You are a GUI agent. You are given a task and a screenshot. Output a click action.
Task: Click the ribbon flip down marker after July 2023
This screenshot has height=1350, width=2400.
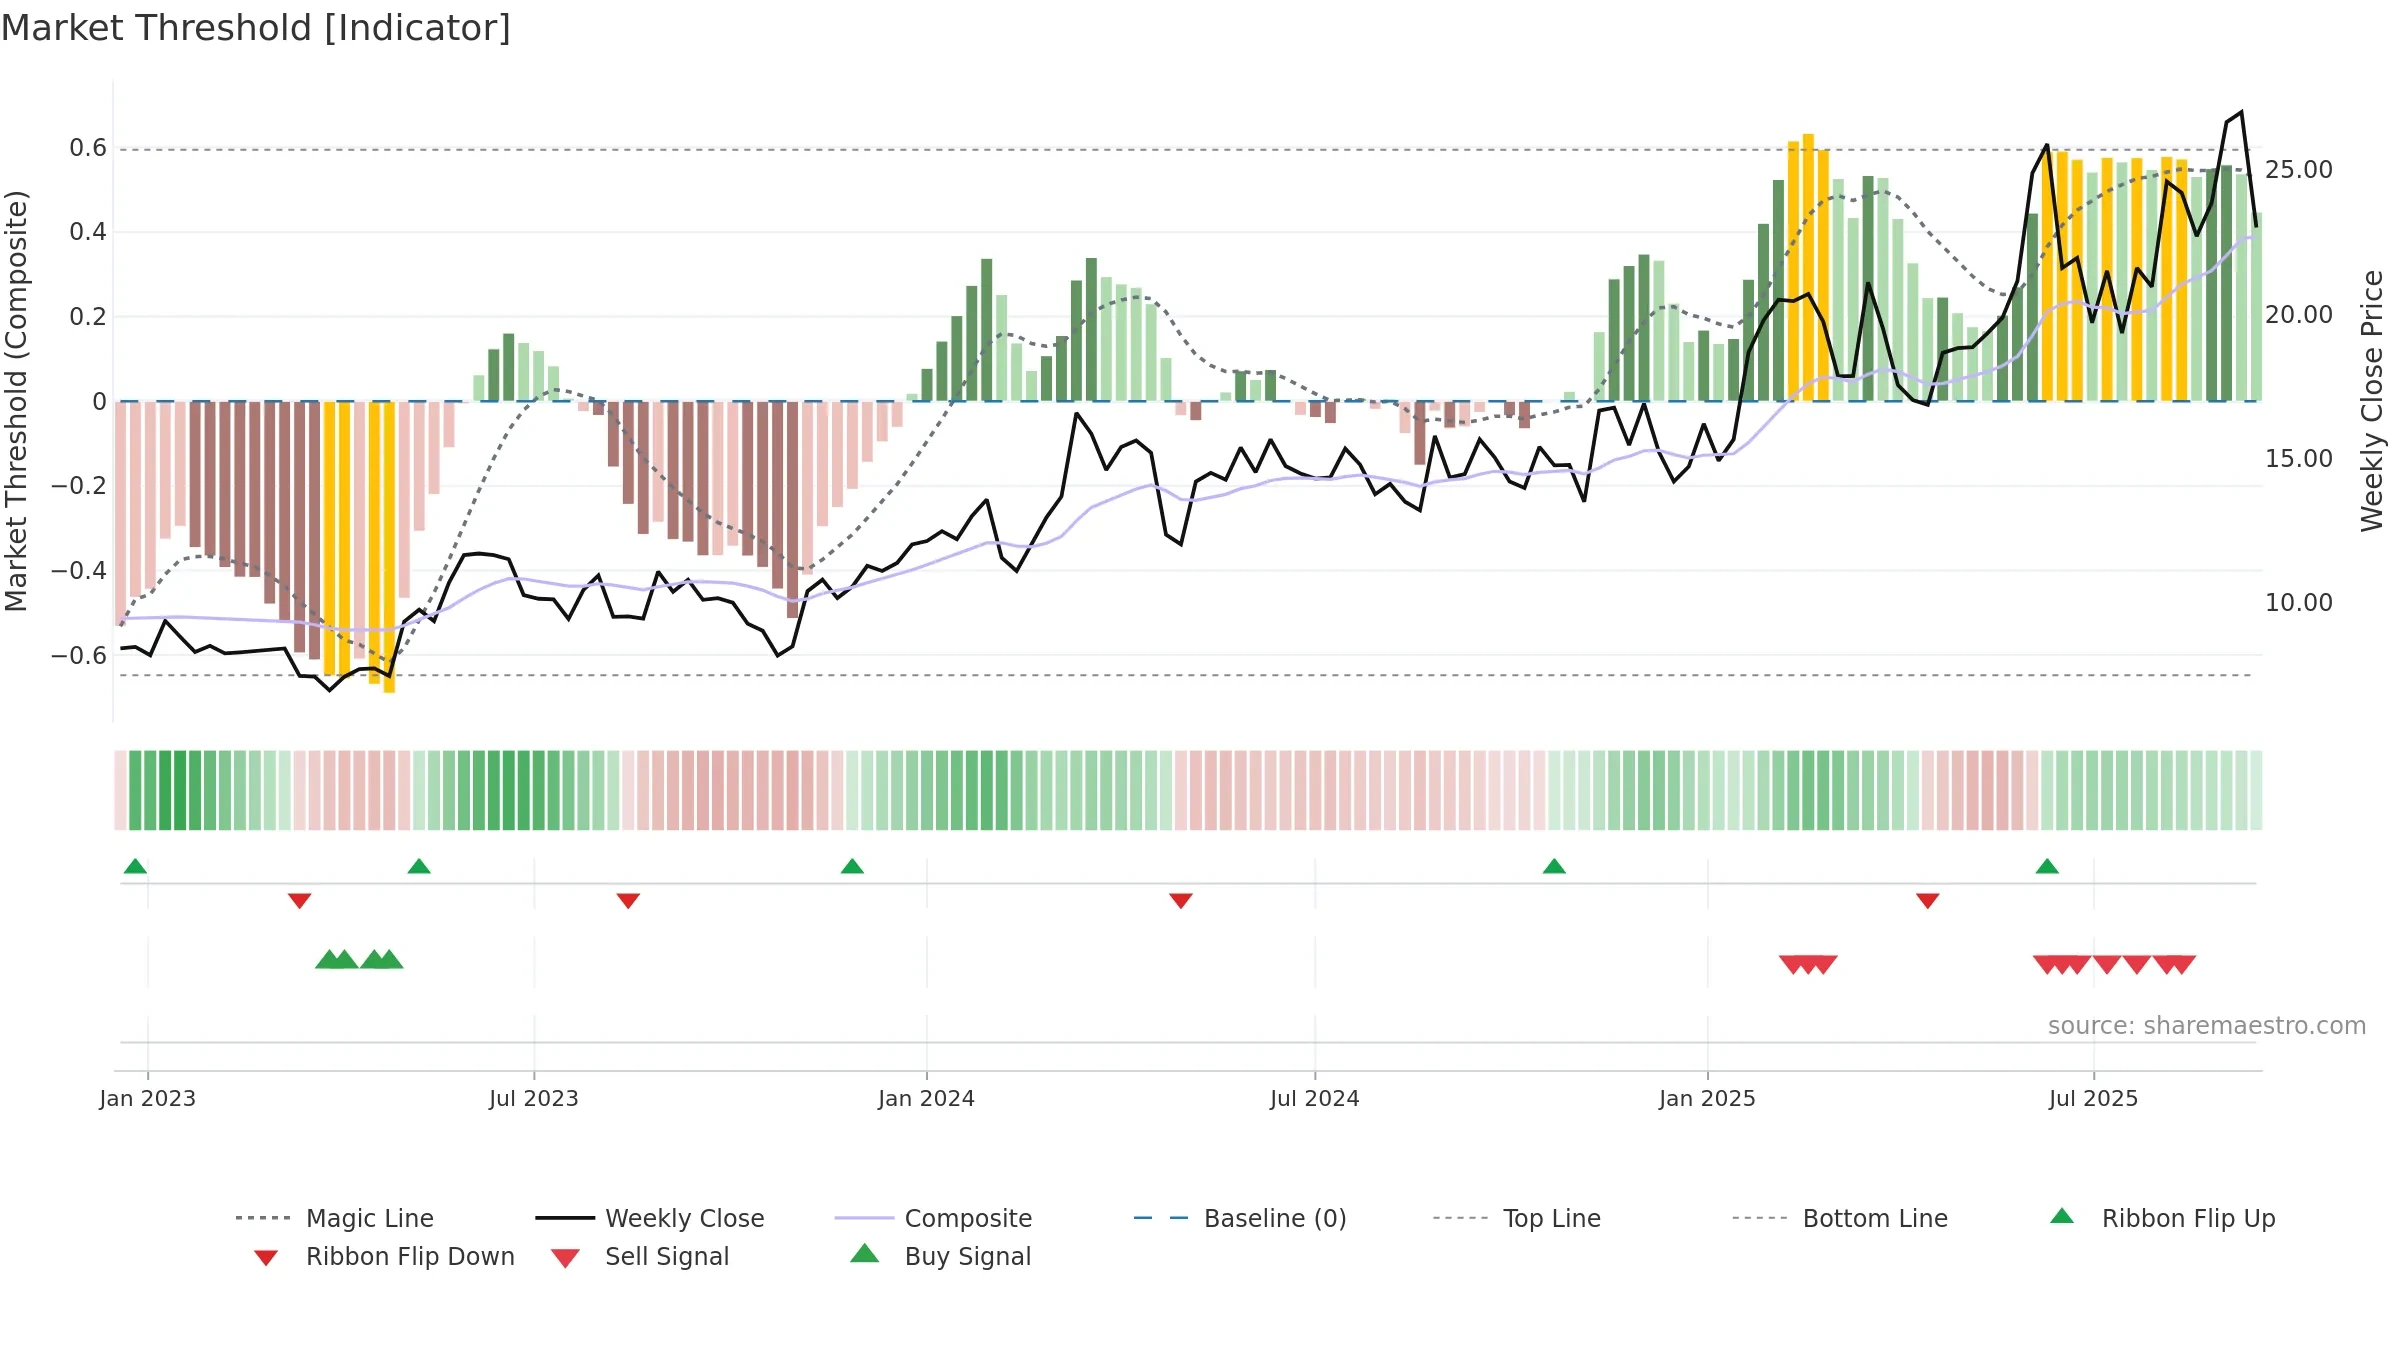click(x=628, y=901)
